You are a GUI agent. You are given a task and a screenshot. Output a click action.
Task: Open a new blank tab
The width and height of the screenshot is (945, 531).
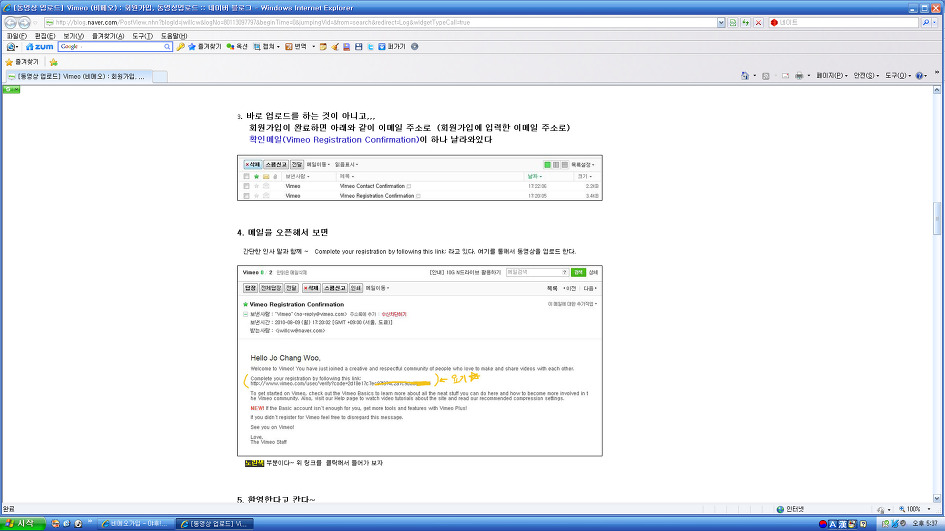[x=160, y=77]
